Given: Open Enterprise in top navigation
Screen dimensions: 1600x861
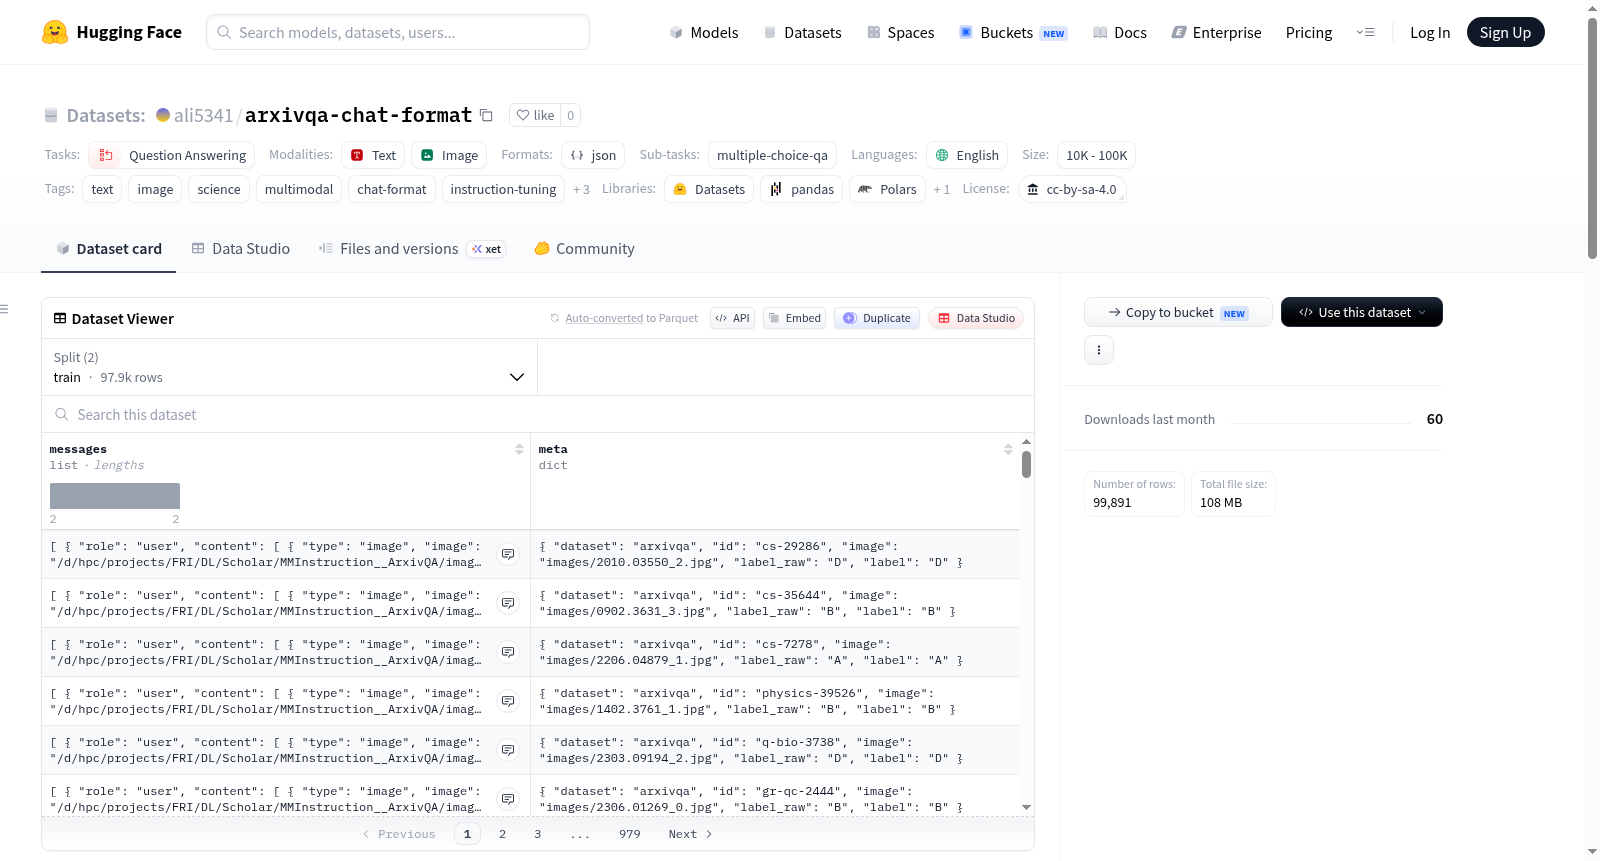Looking at the screenshot, I should 1216,32.
